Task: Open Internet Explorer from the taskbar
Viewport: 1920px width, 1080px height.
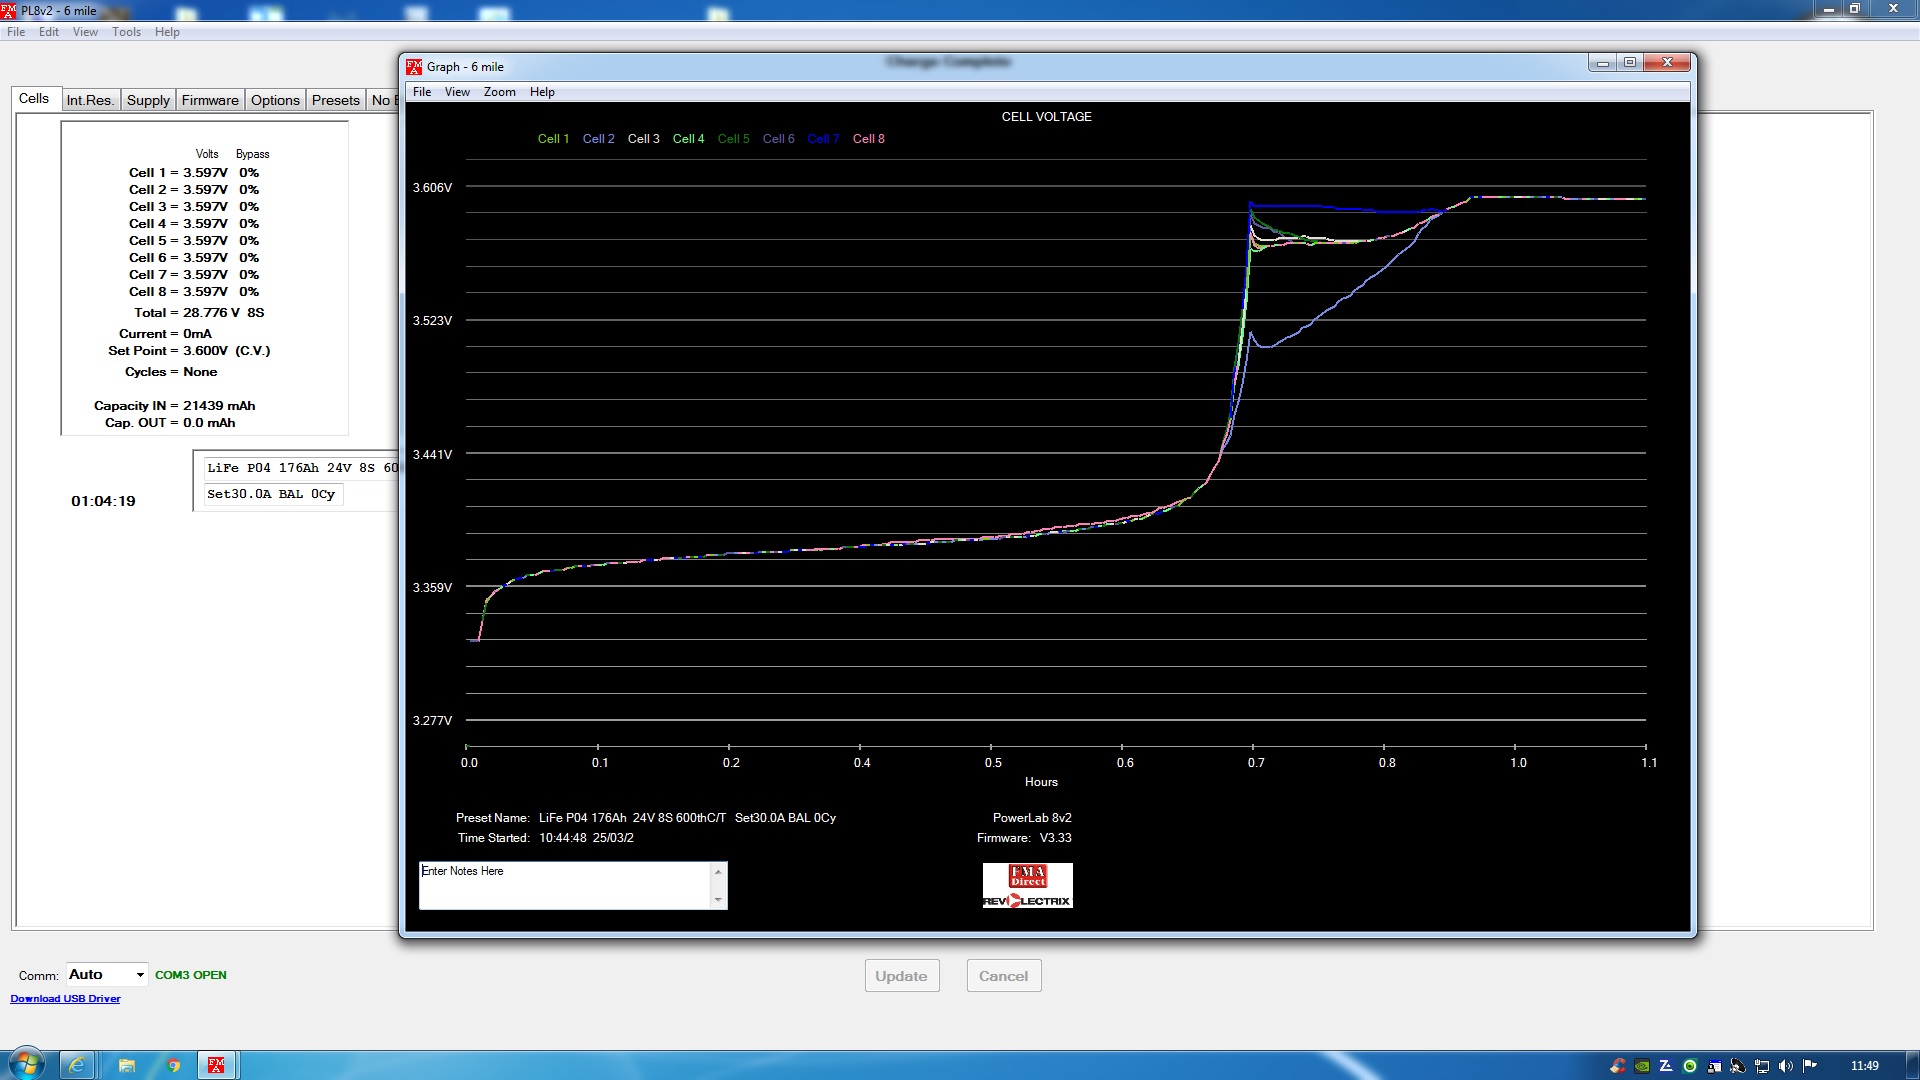Action: (x=76, y=1065)
